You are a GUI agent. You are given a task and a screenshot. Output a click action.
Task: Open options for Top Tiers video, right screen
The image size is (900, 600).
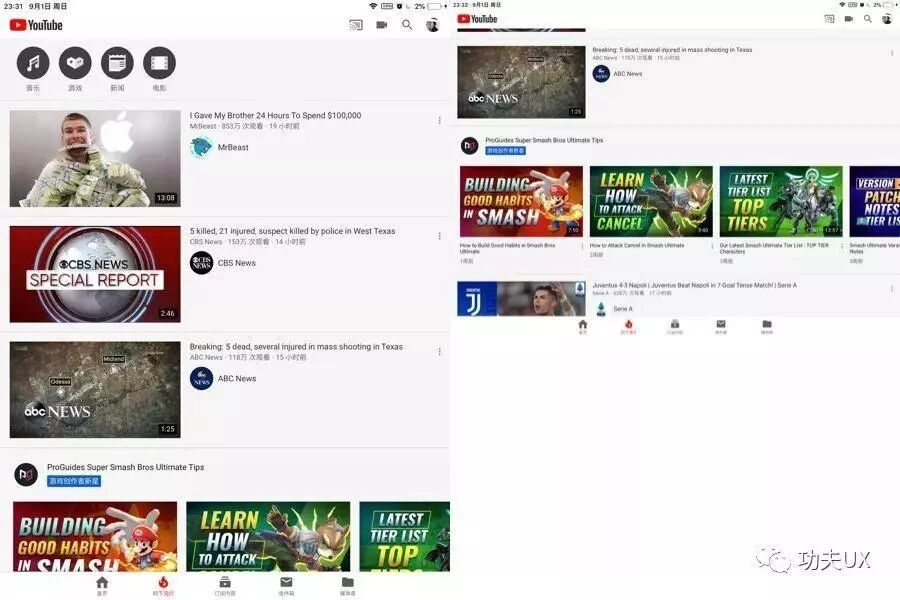pos(842,246)
